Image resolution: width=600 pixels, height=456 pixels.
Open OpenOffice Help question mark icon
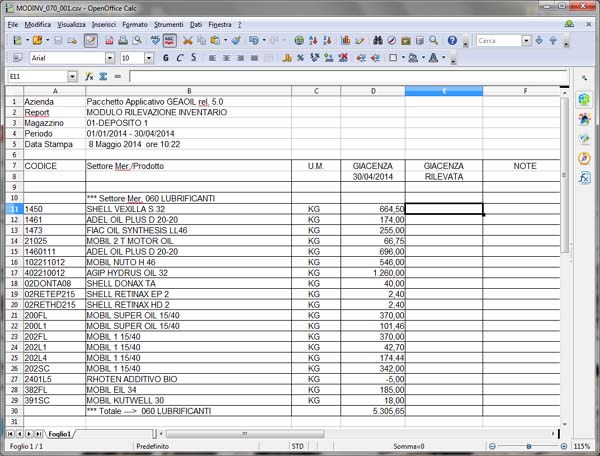click(x=452, y=40)
